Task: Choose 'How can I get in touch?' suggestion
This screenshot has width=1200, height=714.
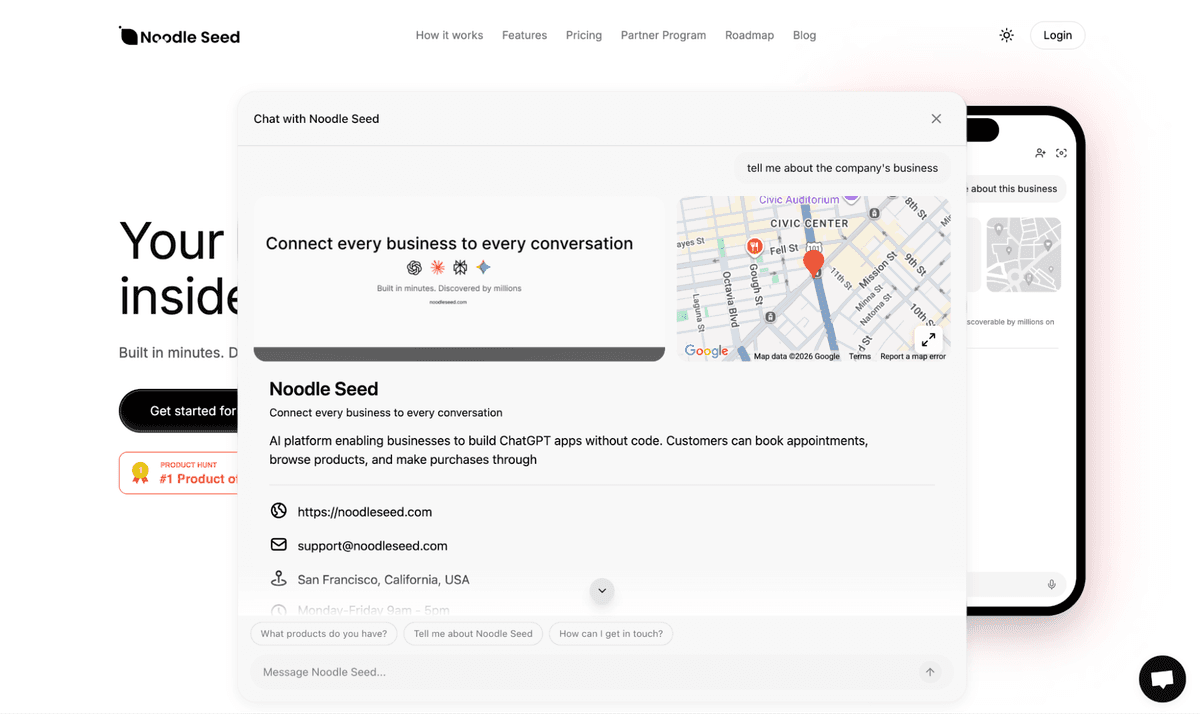Action: 610,633
